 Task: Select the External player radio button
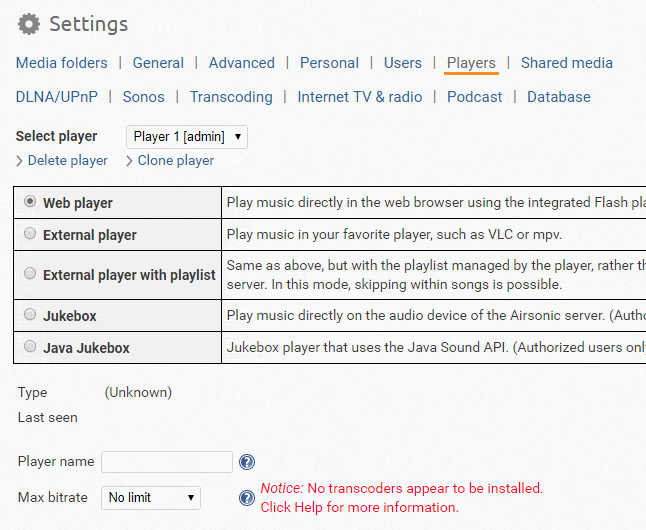pos(31,235)
